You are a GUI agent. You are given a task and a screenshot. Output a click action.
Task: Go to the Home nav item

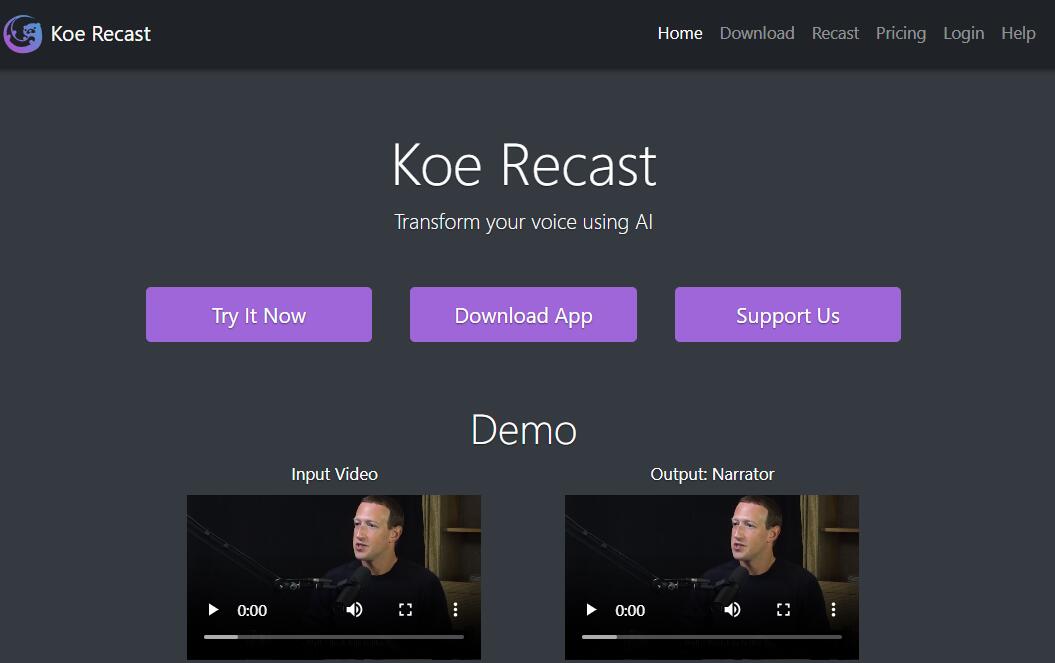680,34
